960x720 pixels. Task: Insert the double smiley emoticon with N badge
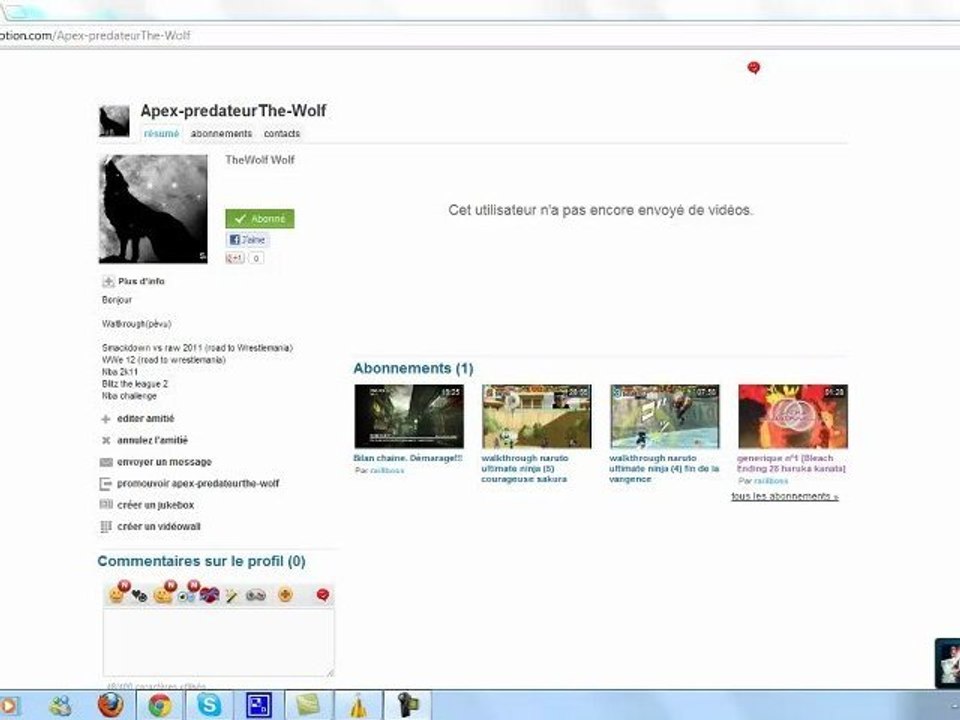click(x=163, y=594)
